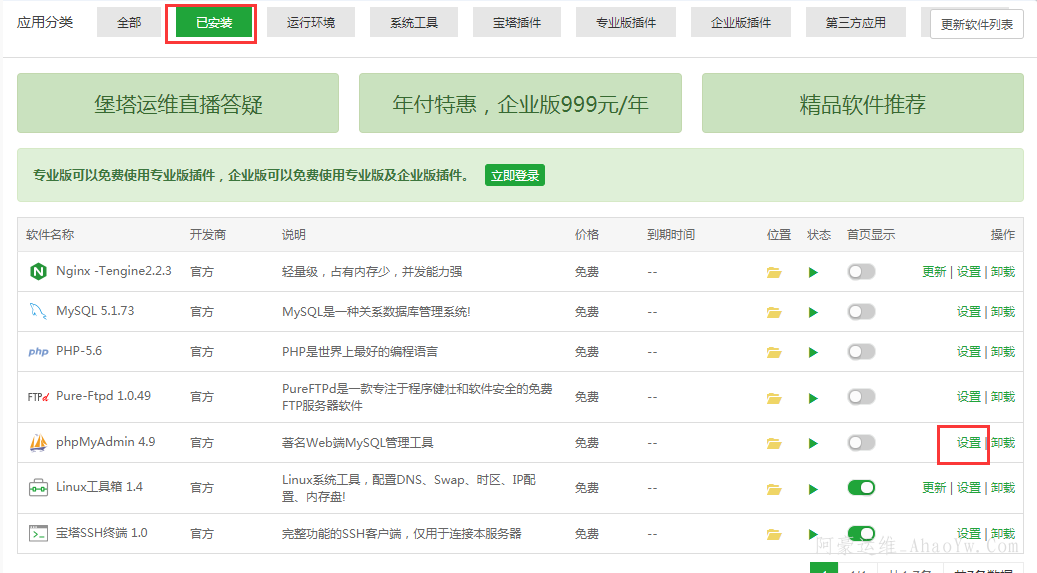
Task: Click the Pure-Ftpd status play icon
Action: 813,397
